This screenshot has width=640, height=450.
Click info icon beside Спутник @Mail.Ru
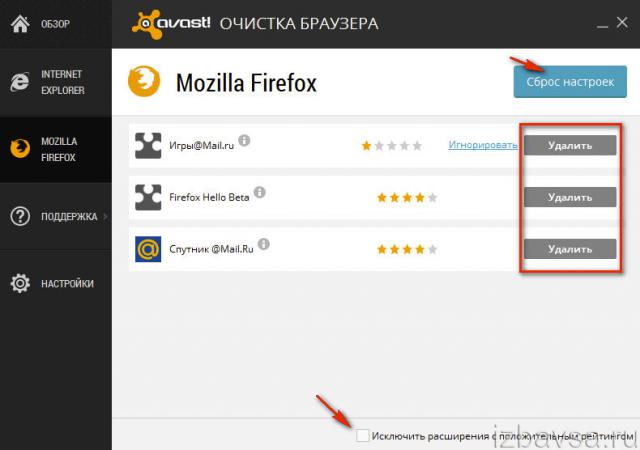[x=264, y=244]
